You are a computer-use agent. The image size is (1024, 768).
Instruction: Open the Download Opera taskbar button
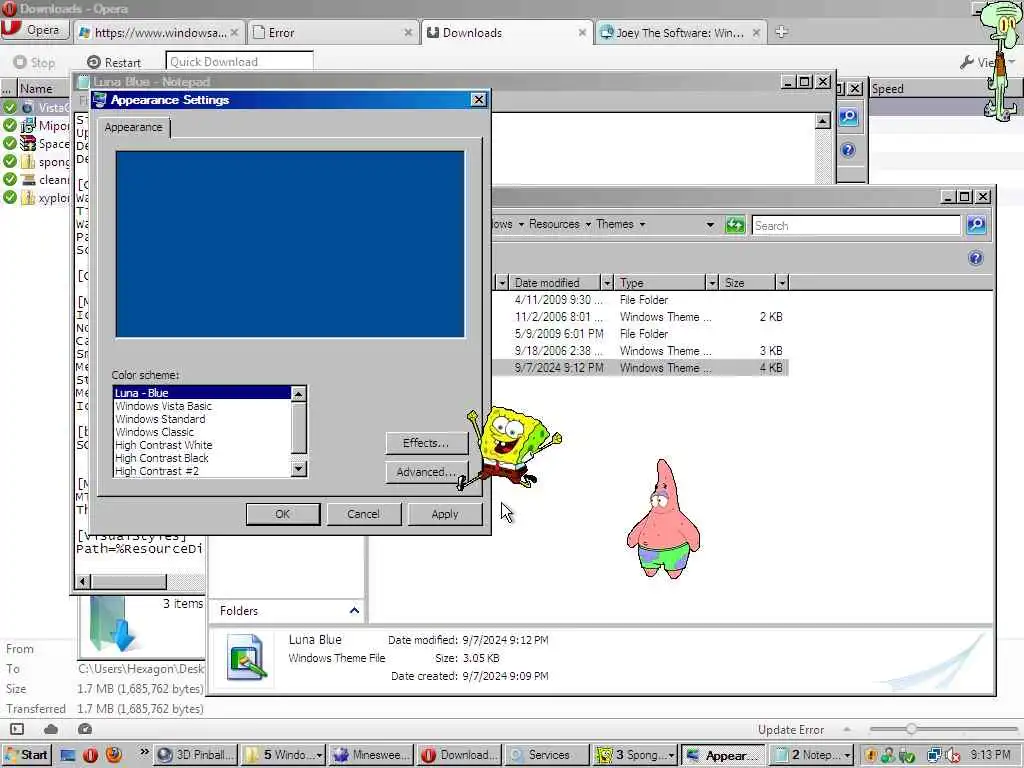[x=459, y=755]
